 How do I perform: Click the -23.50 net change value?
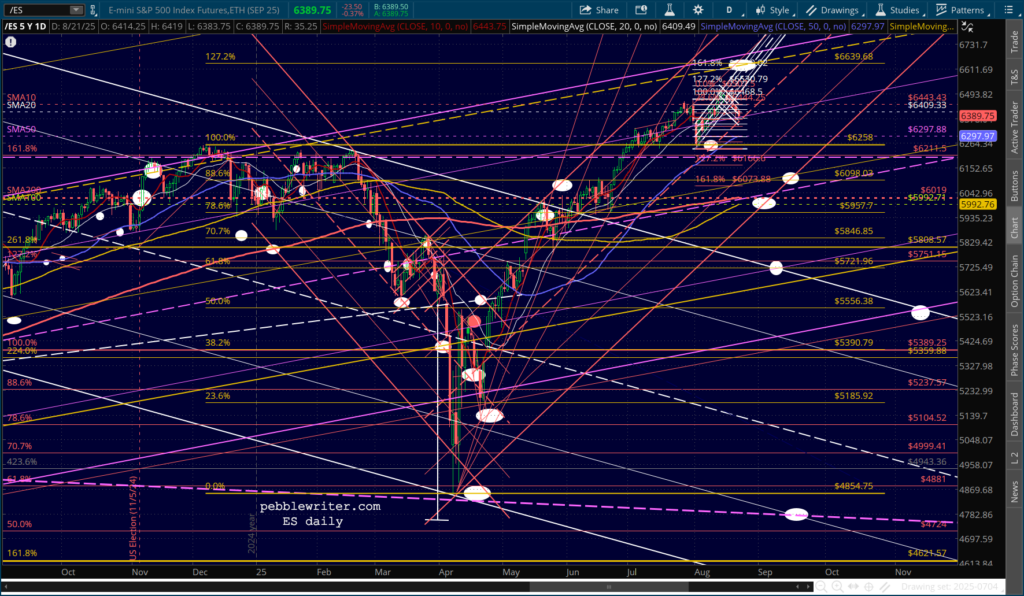[x=353, y=7]
